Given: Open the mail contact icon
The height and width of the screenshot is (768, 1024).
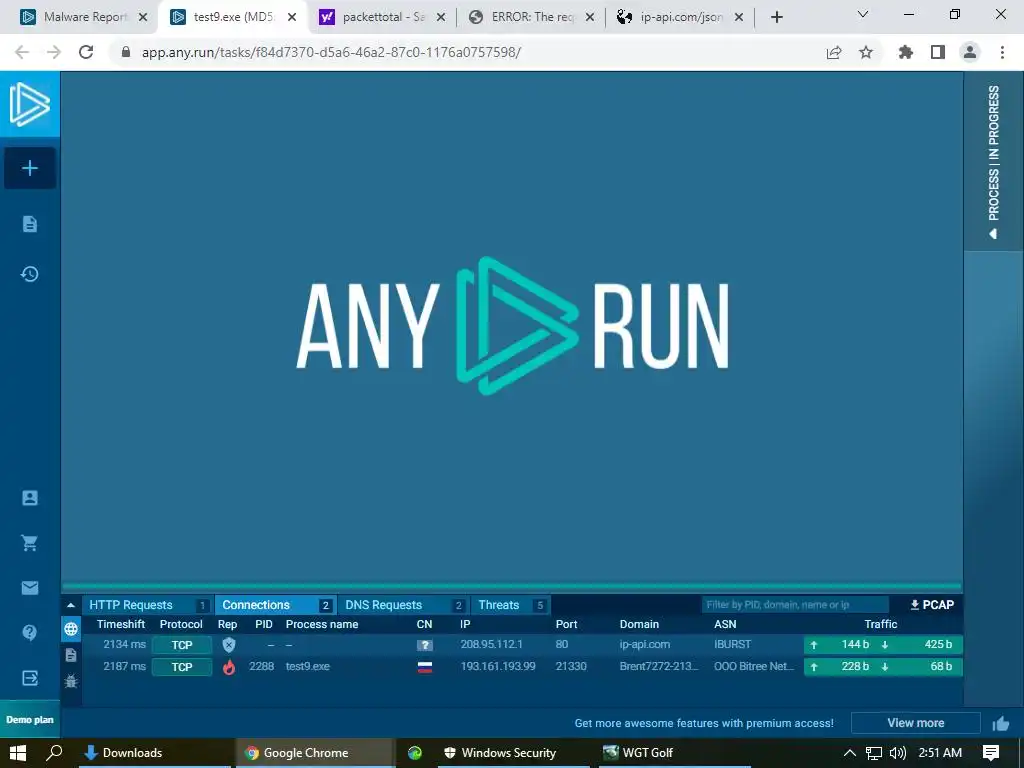Looking at the screenshot, I should coord(30,588).
